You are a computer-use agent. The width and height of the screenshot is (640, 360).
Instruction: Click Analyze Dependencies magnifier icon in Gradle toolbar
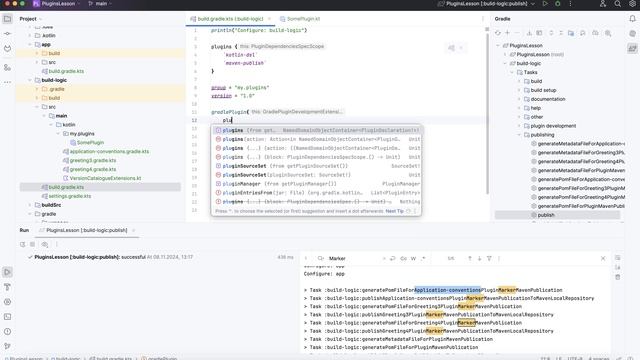tap(608, 33)
